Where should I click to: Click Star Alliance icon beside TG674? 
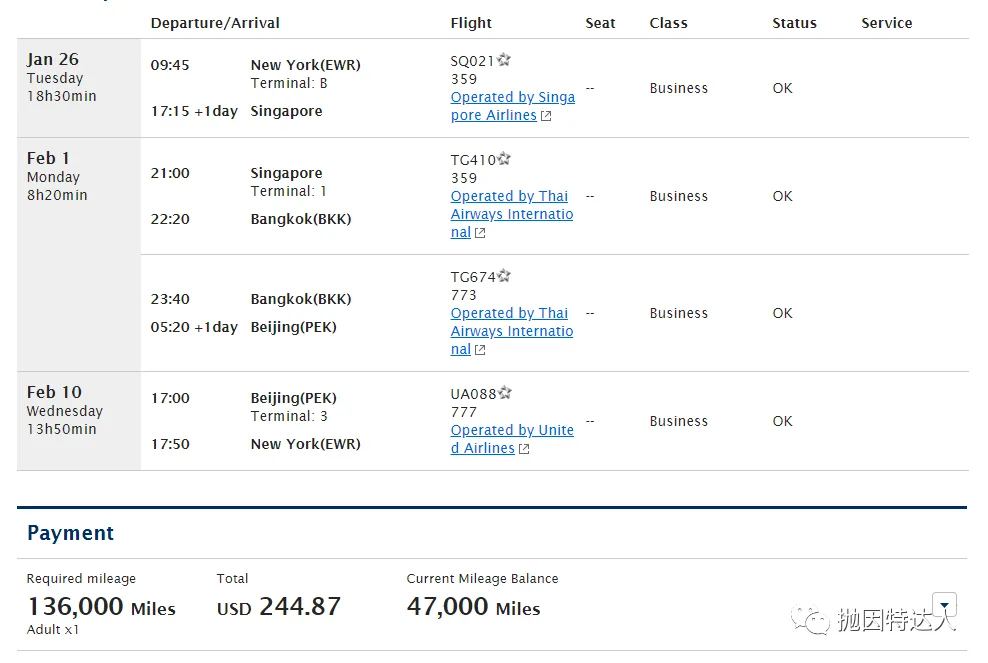[505, 276]
